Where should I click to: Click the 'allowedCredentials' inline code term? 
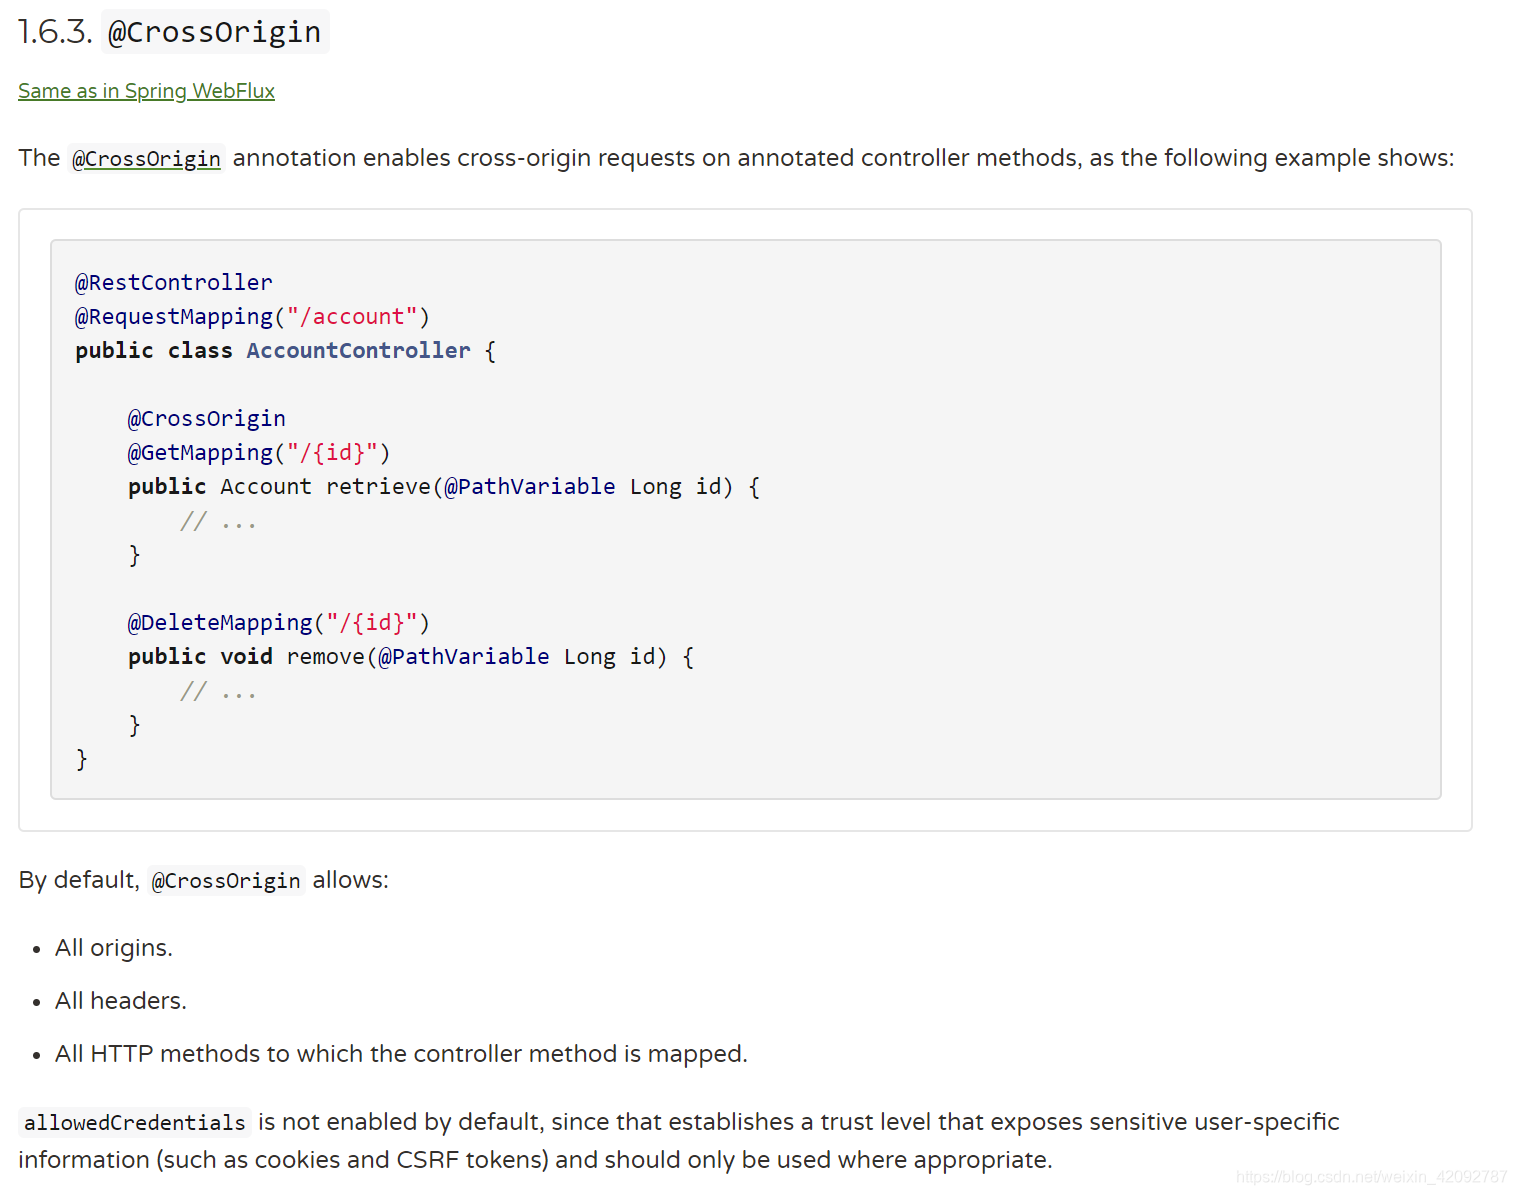pyautogui.click(x=135, y=1123)
